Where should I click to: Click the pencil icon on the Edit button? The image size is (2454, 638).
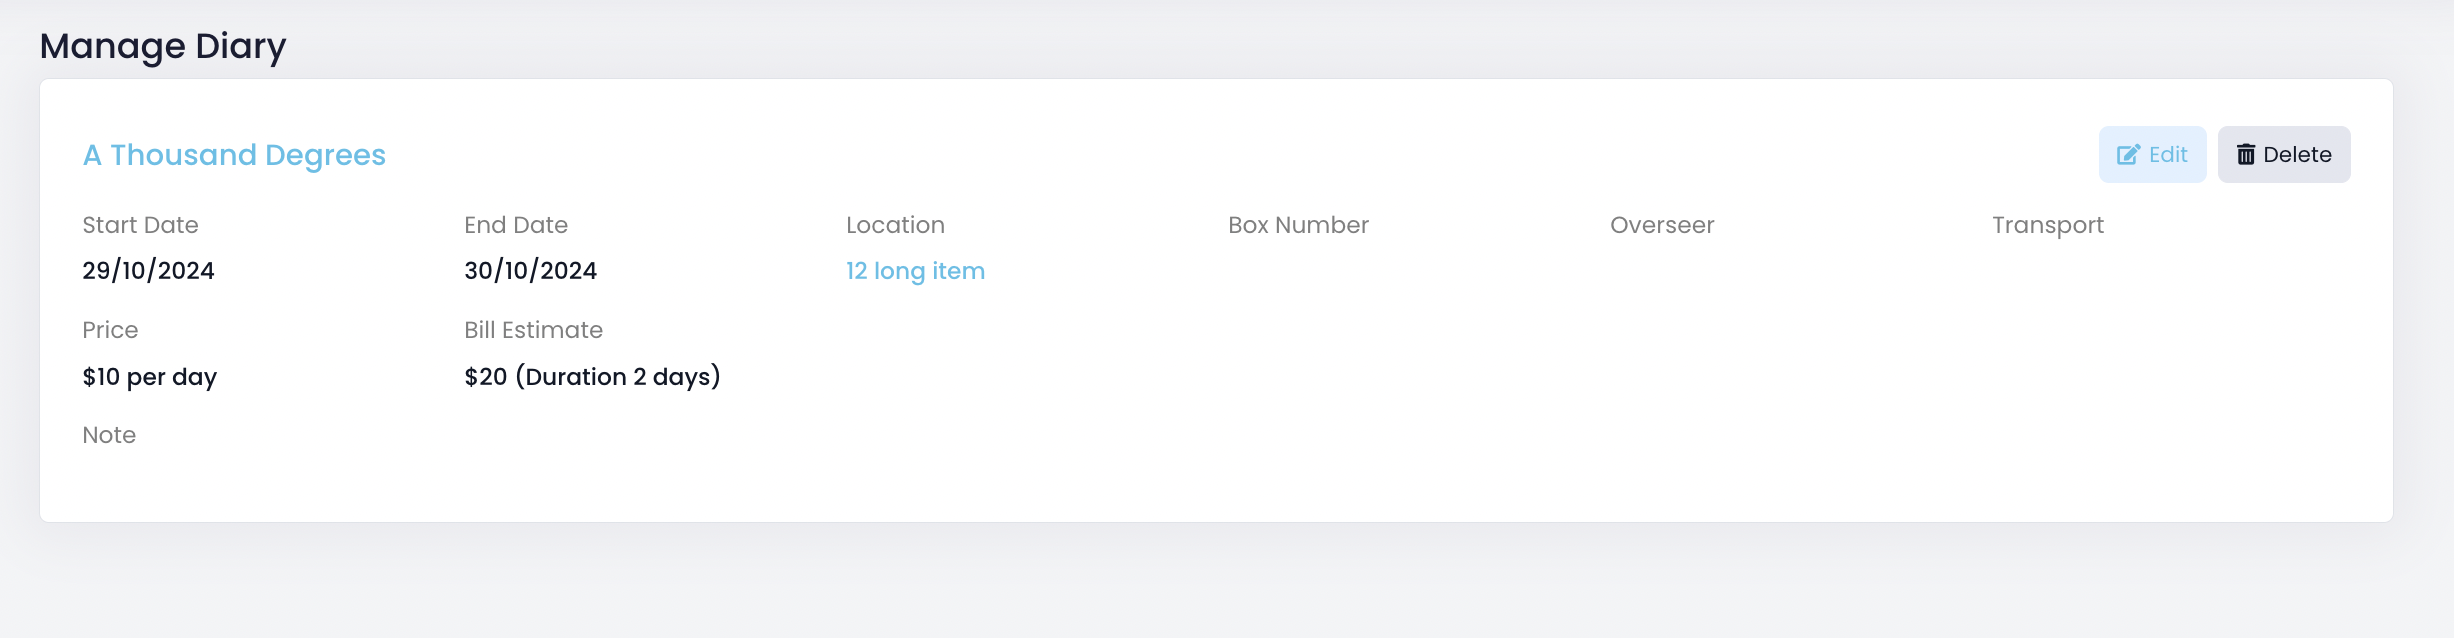[2128, 155]
